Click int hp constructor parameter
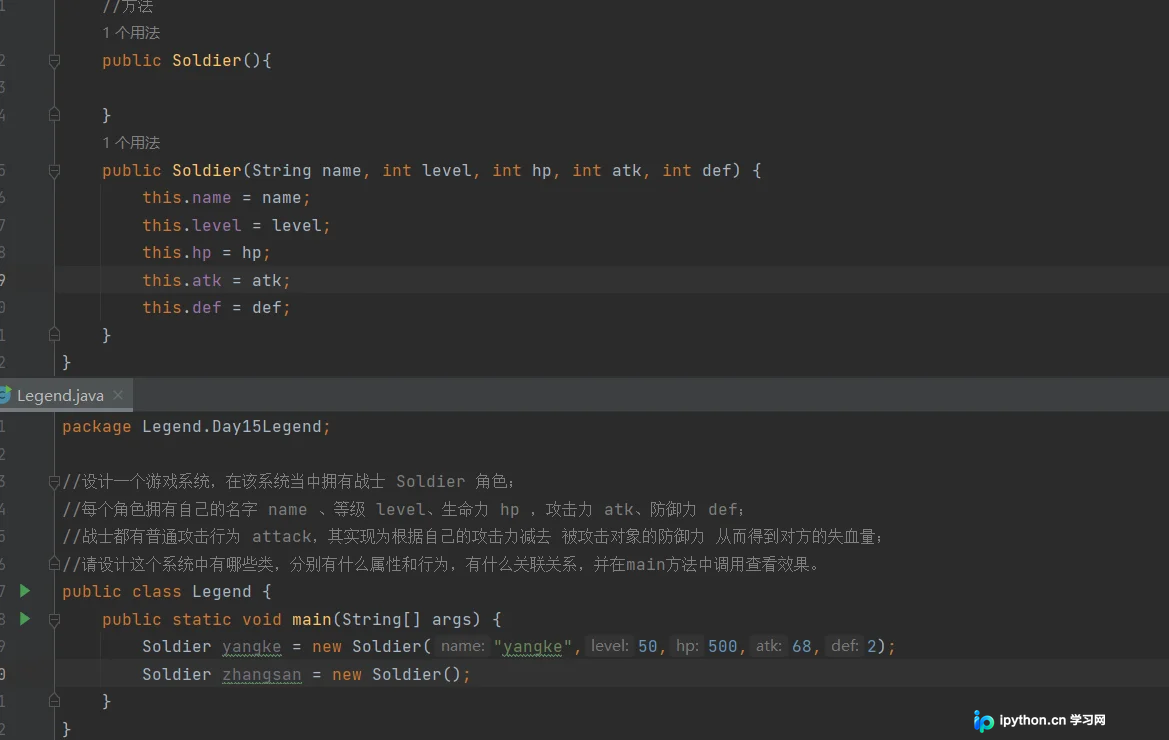This screenshot has width=1169, height=740. [521, 171]
